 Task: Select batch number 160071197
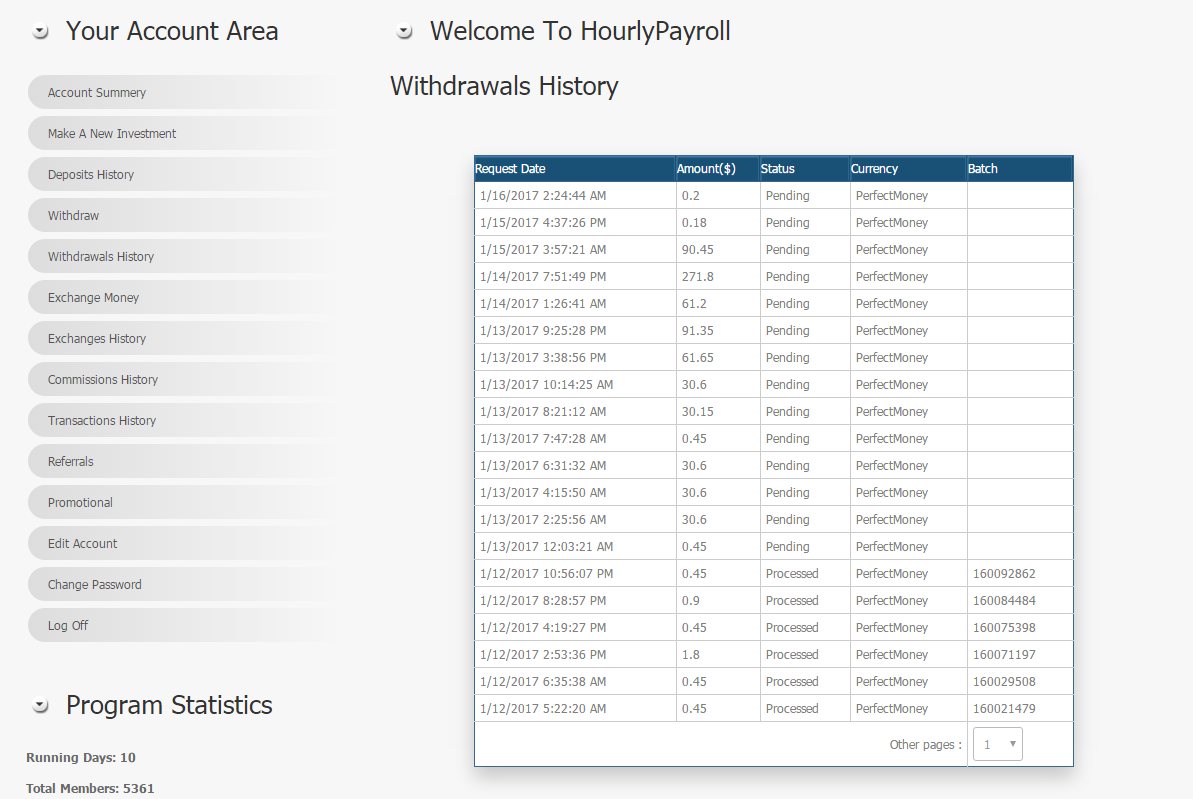(x=1004, y=654)
